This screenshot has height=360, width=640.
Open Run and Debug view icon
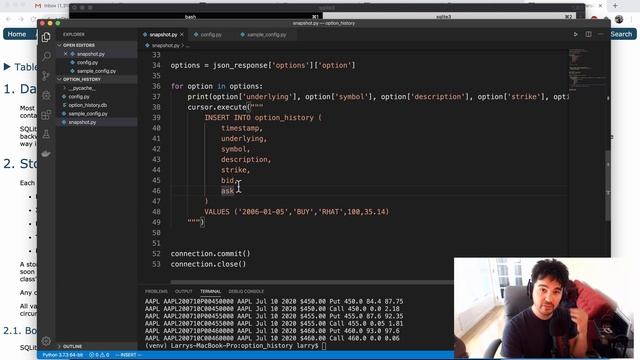tap(46, 95)
